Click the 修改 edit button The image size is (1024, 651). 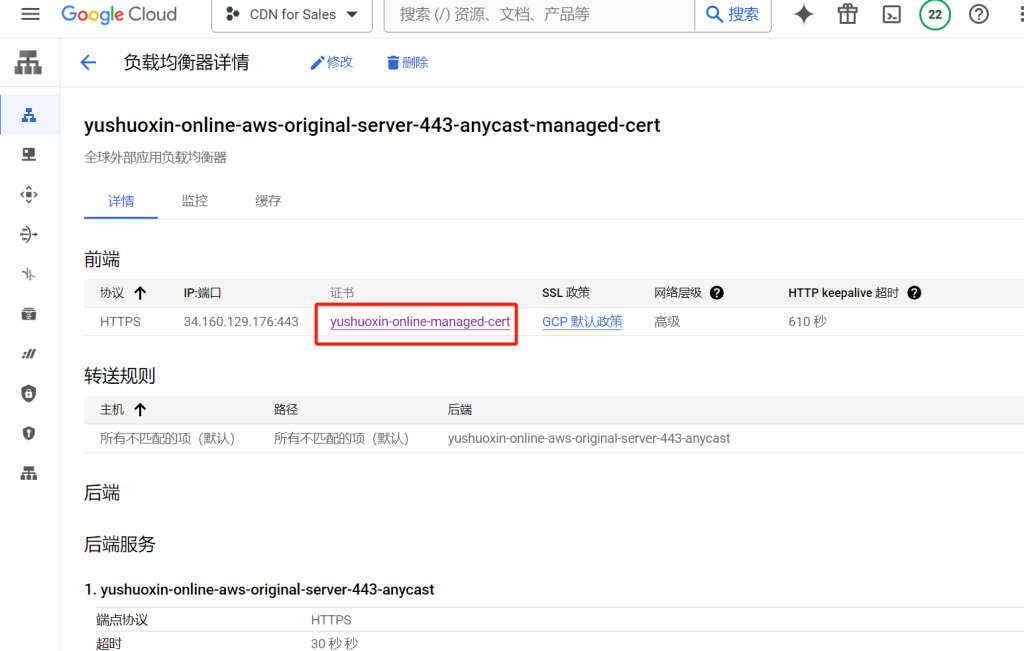tap(332, 62)
